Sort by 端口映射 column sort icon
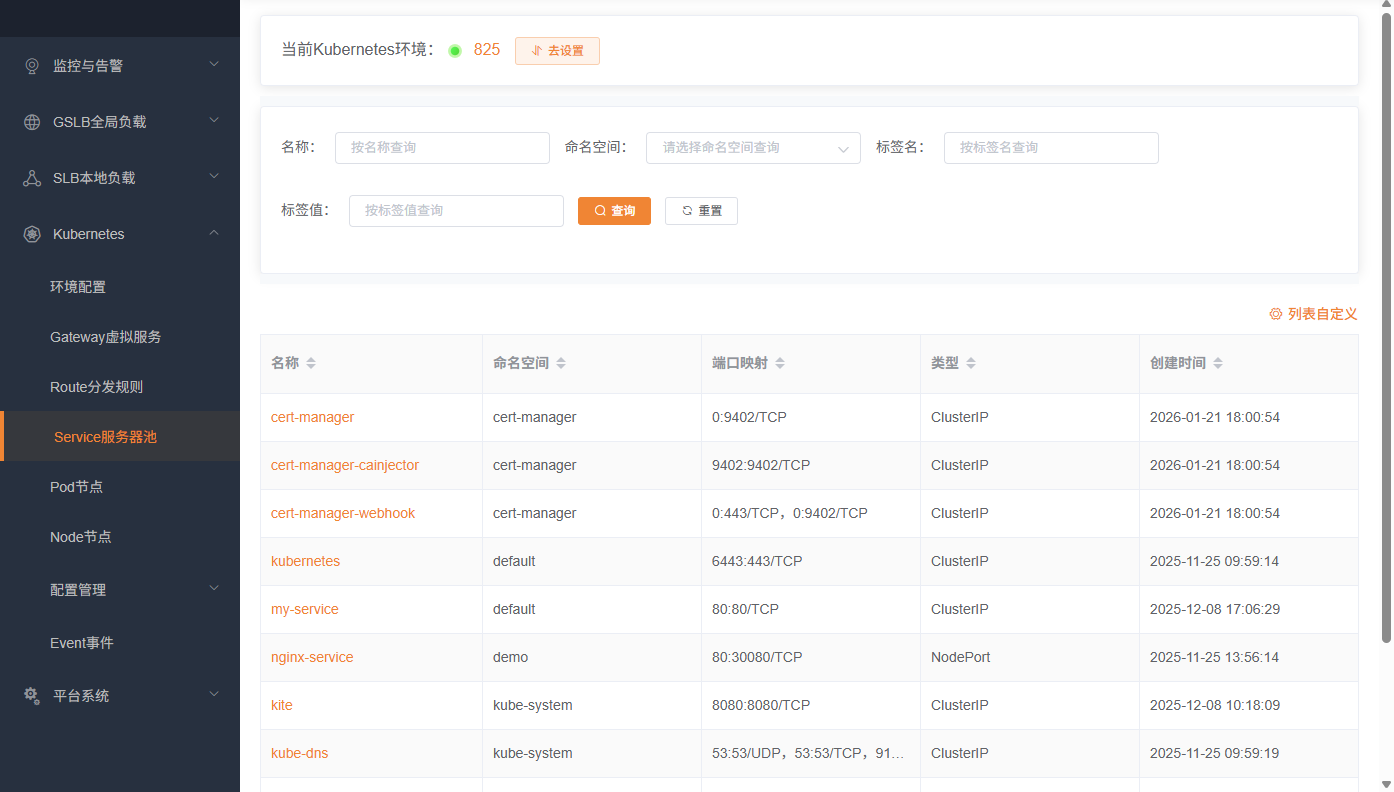The height and width of the screenshot is (792, 1394). 780,364
